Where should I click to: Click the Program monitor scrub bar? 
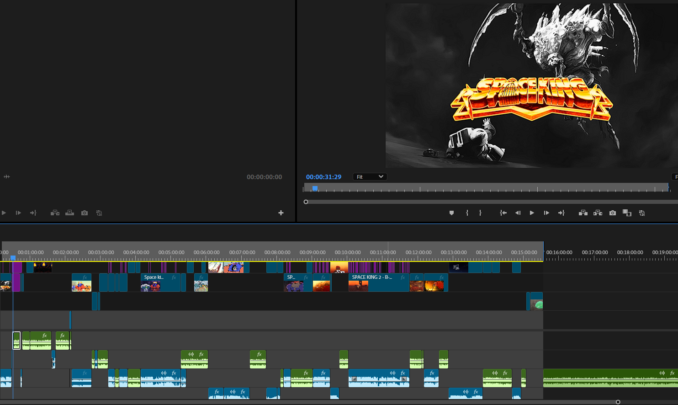490,188
